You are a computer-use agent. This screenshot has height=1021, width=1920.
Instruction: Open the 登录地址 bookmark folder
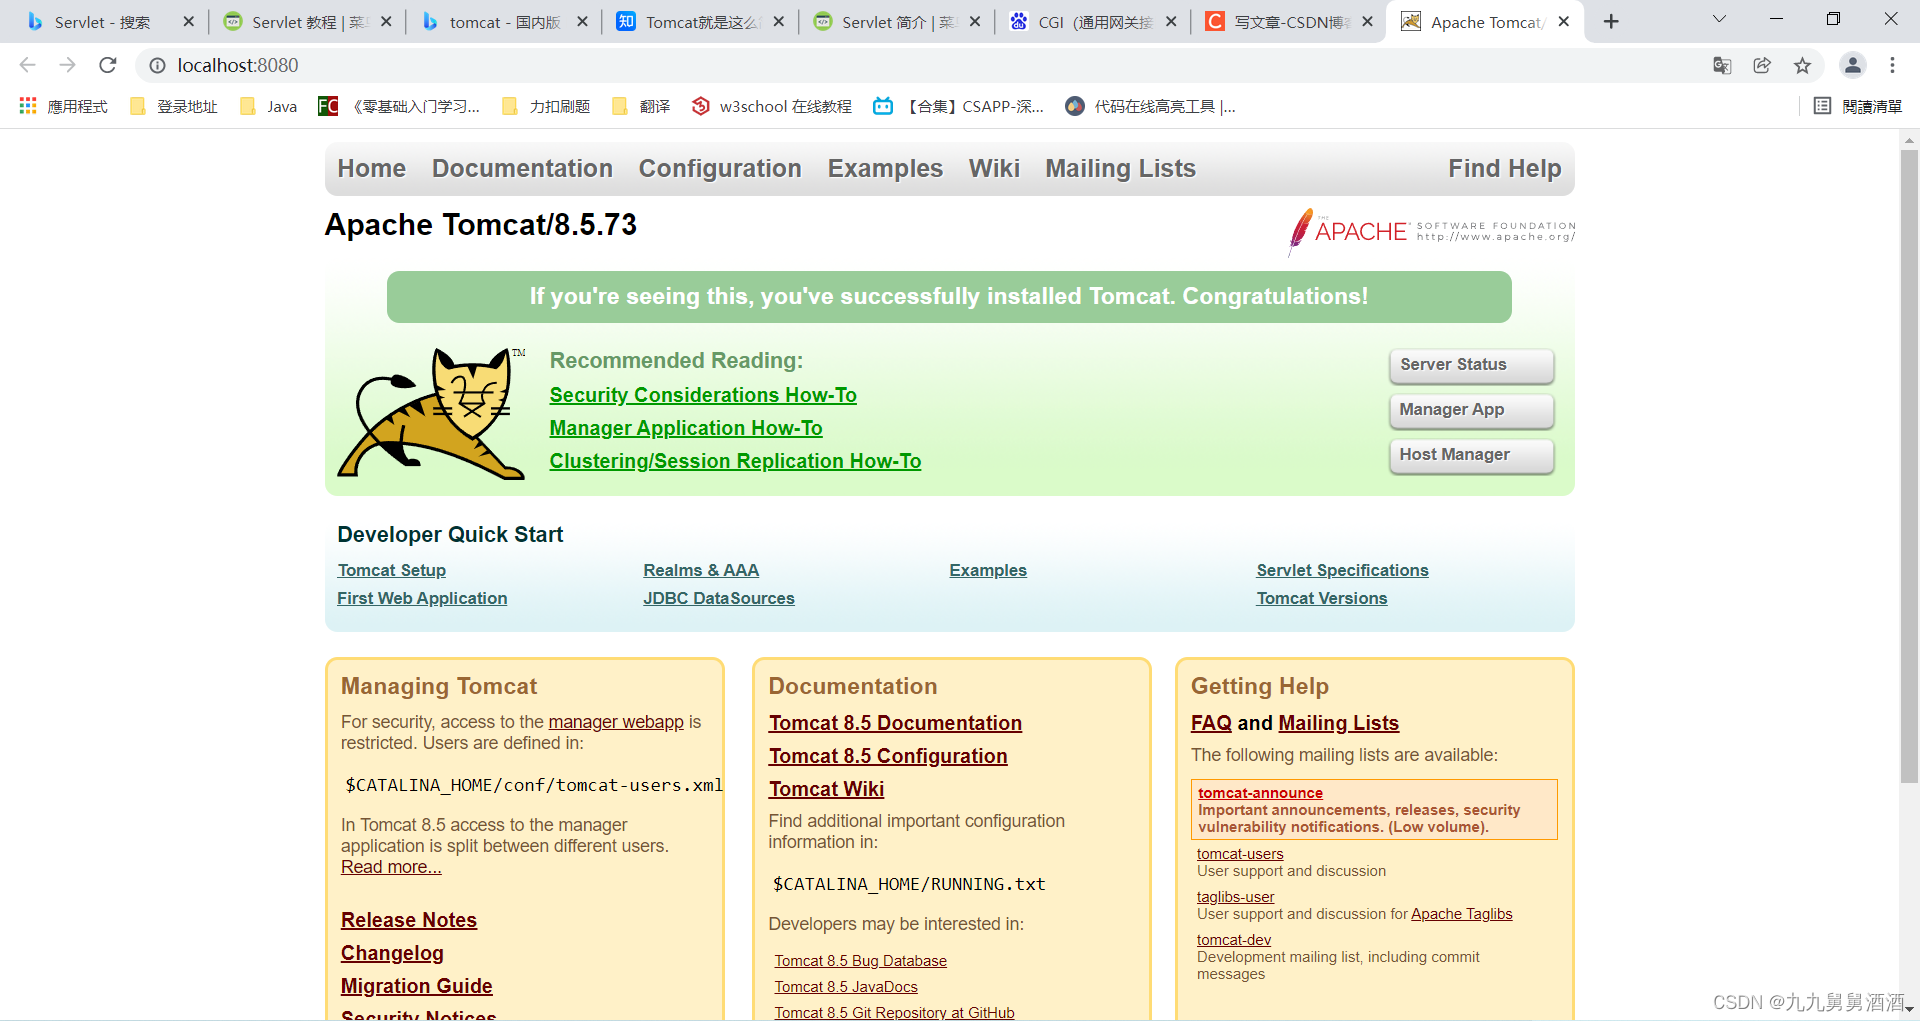pos(174,106)
